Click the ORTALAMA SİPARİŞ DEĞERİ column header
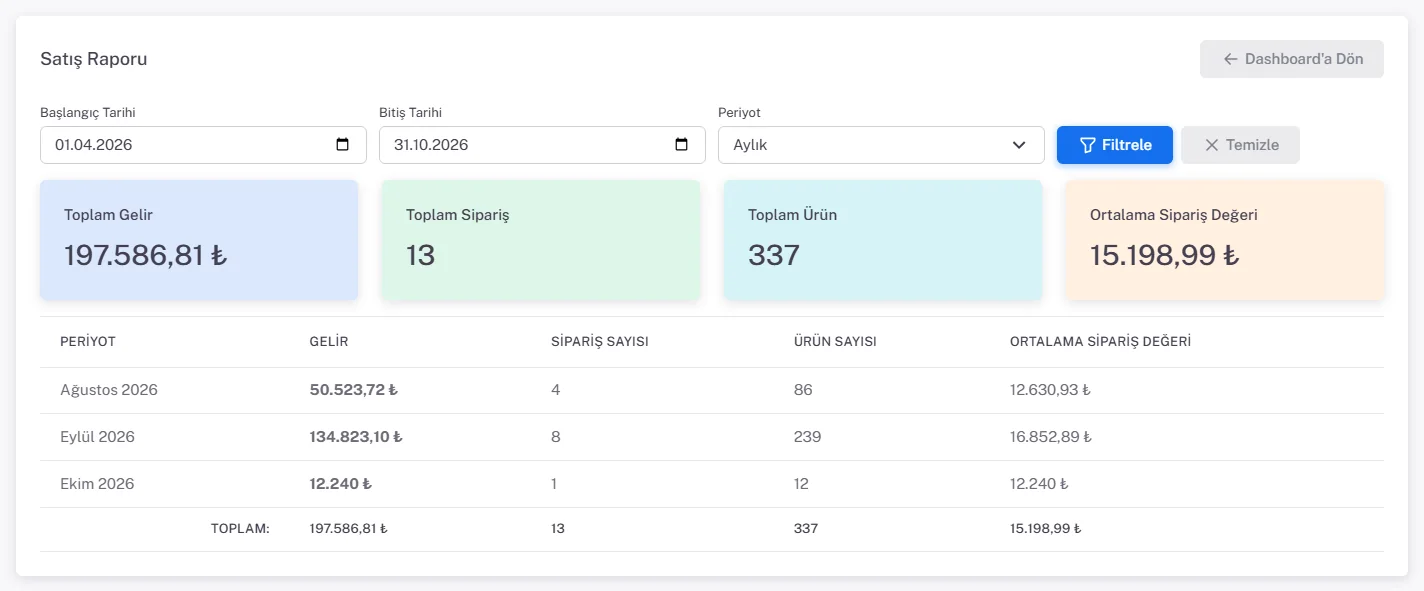This screenshot has height=591, width=1424. (1100, 342)
